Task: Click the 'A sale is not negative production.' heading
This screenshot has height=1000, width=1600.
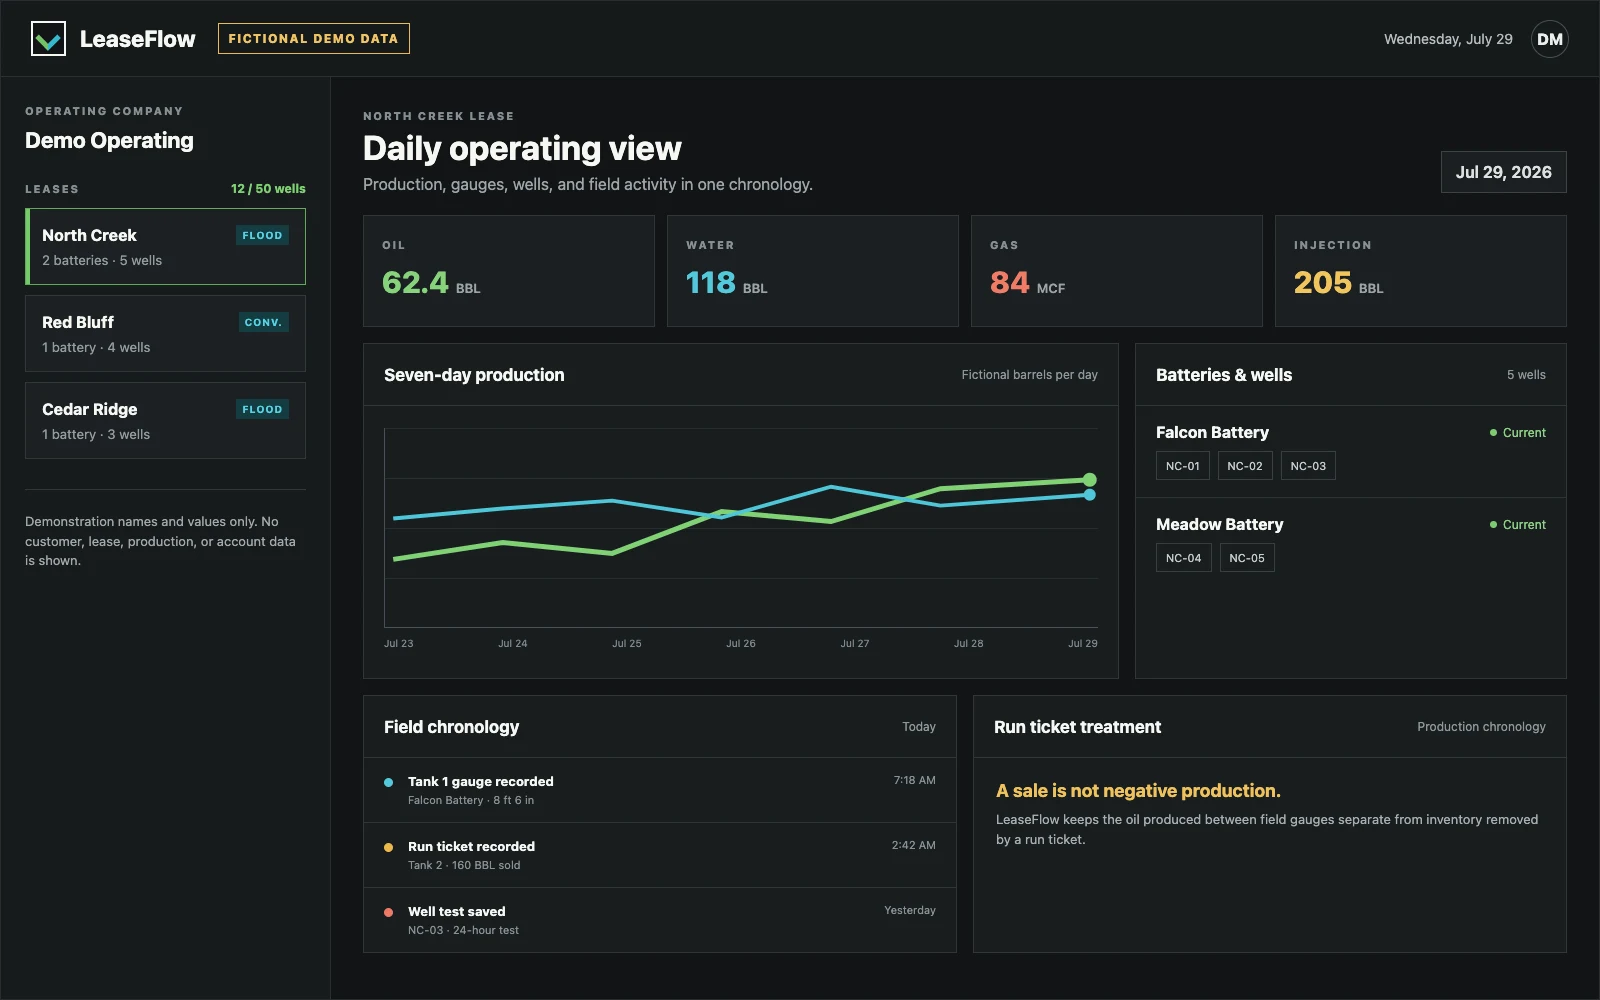Action: (1138, 791)
